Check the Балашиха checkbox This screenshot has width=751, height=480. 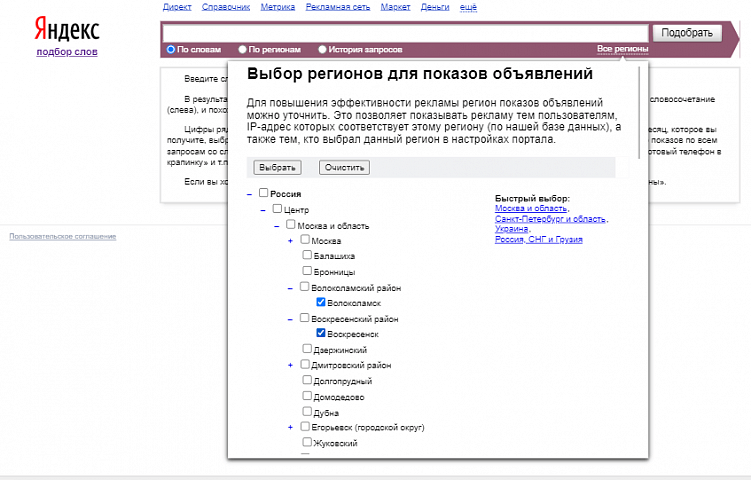point(307,254)
